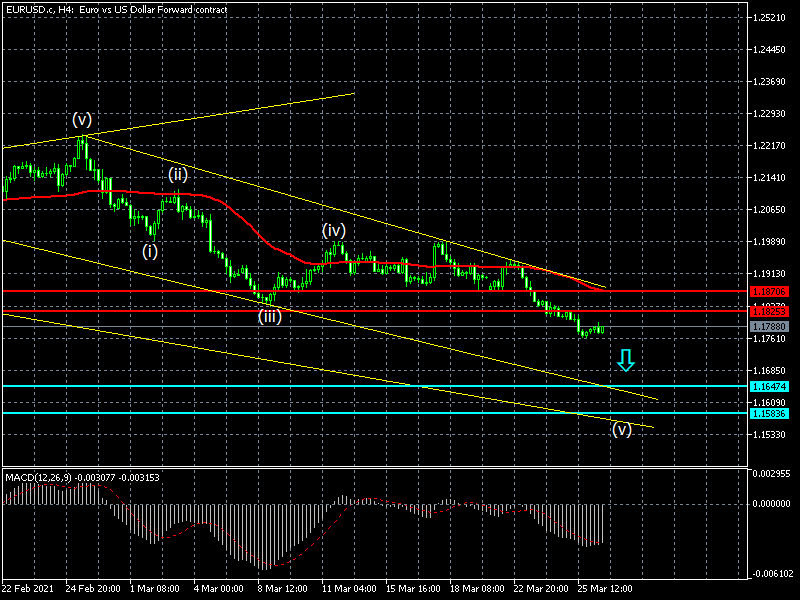Click the cyan 1.15836 price tag

[769, 414]
